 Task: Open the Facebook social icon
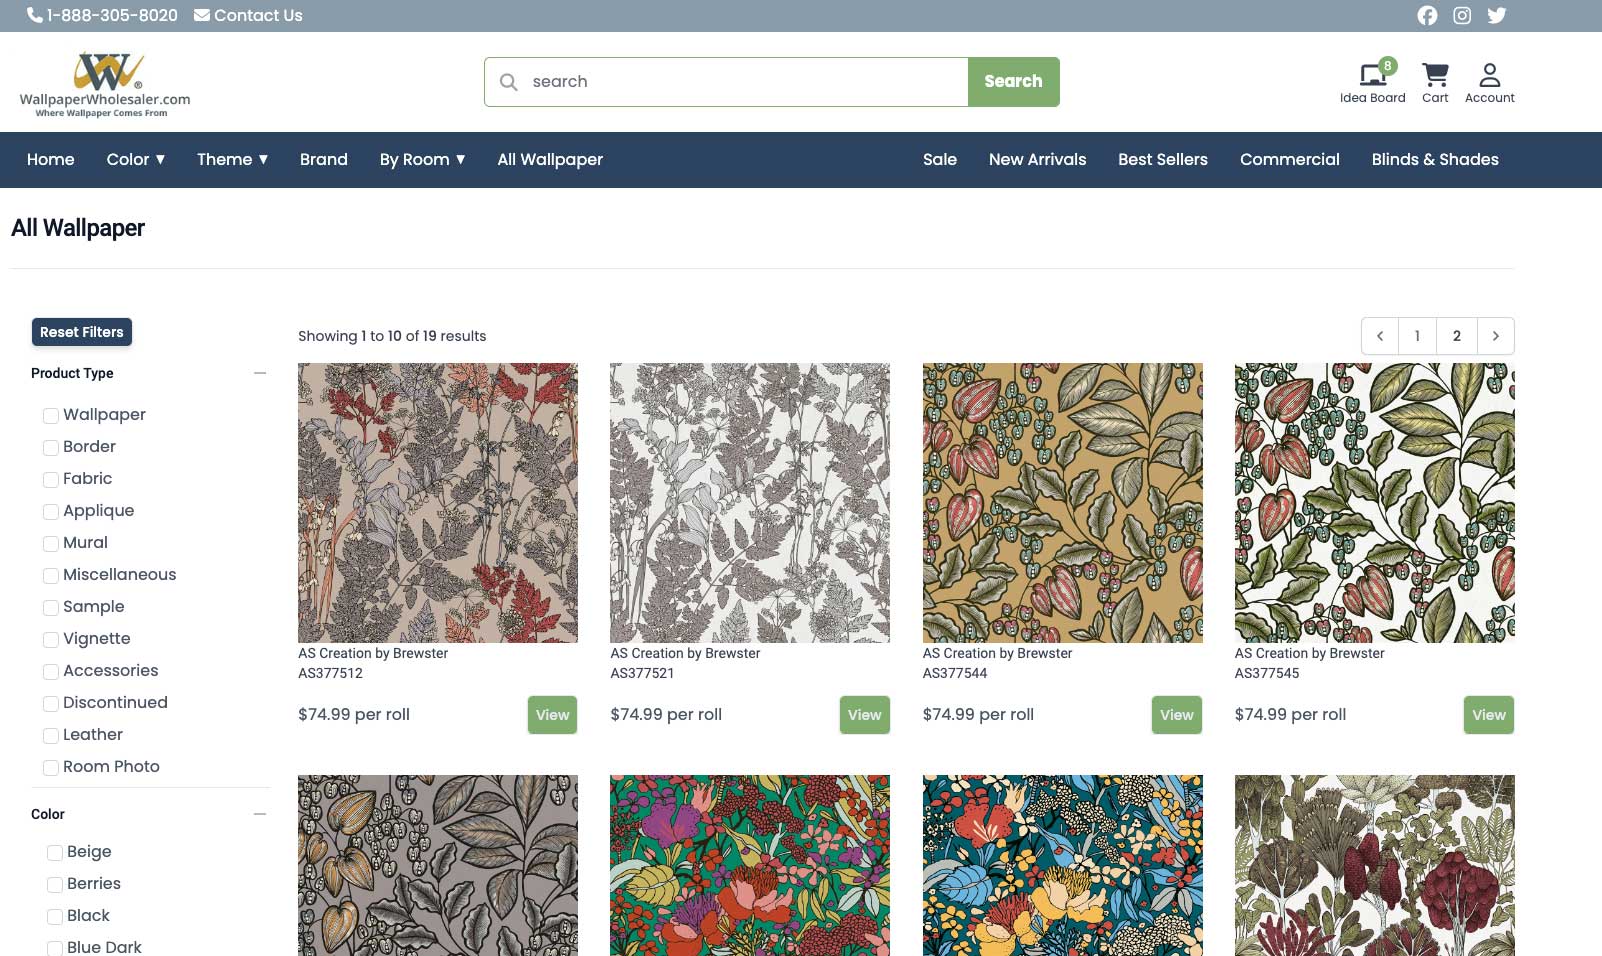coord(1427,16)
